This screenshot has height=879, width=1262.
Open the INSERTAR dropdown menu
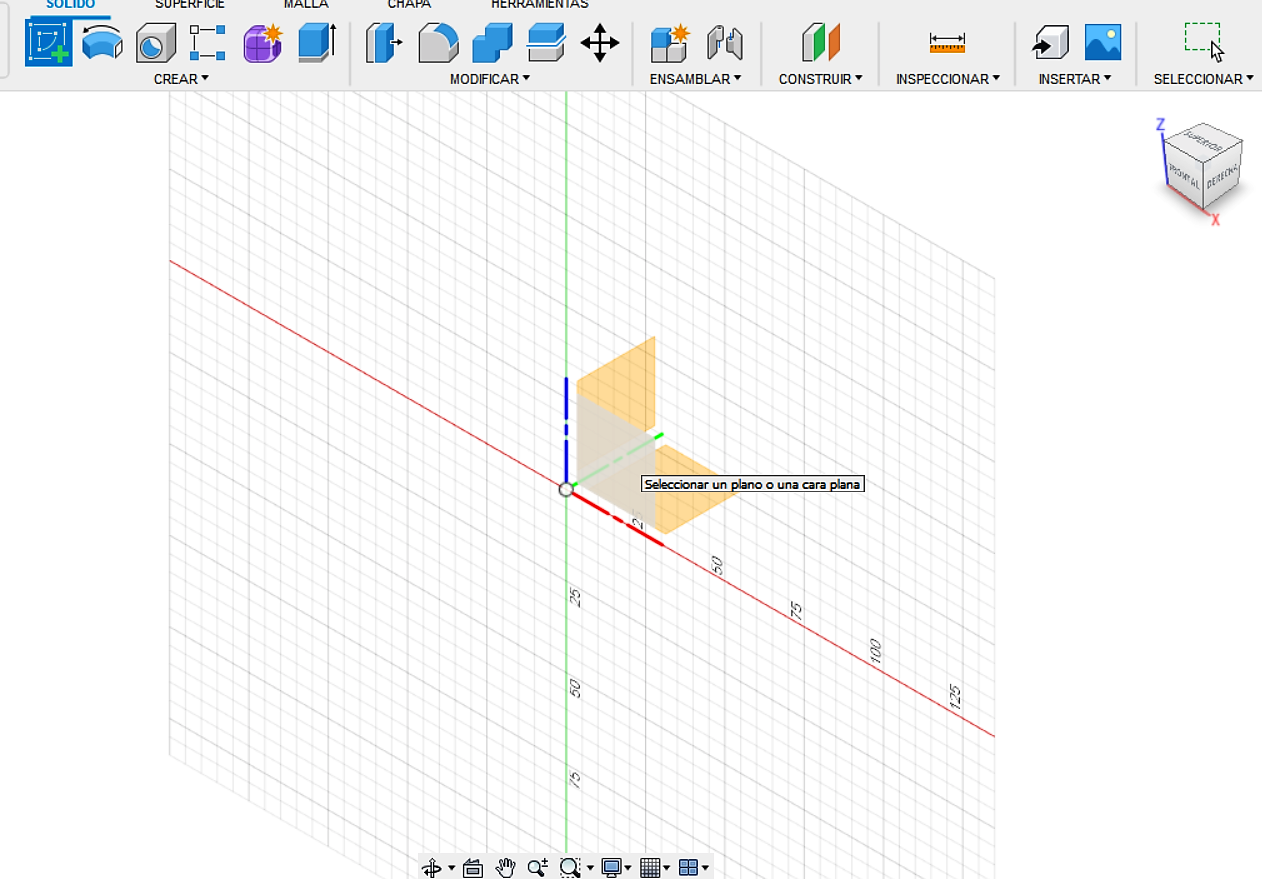(1075, 79)
